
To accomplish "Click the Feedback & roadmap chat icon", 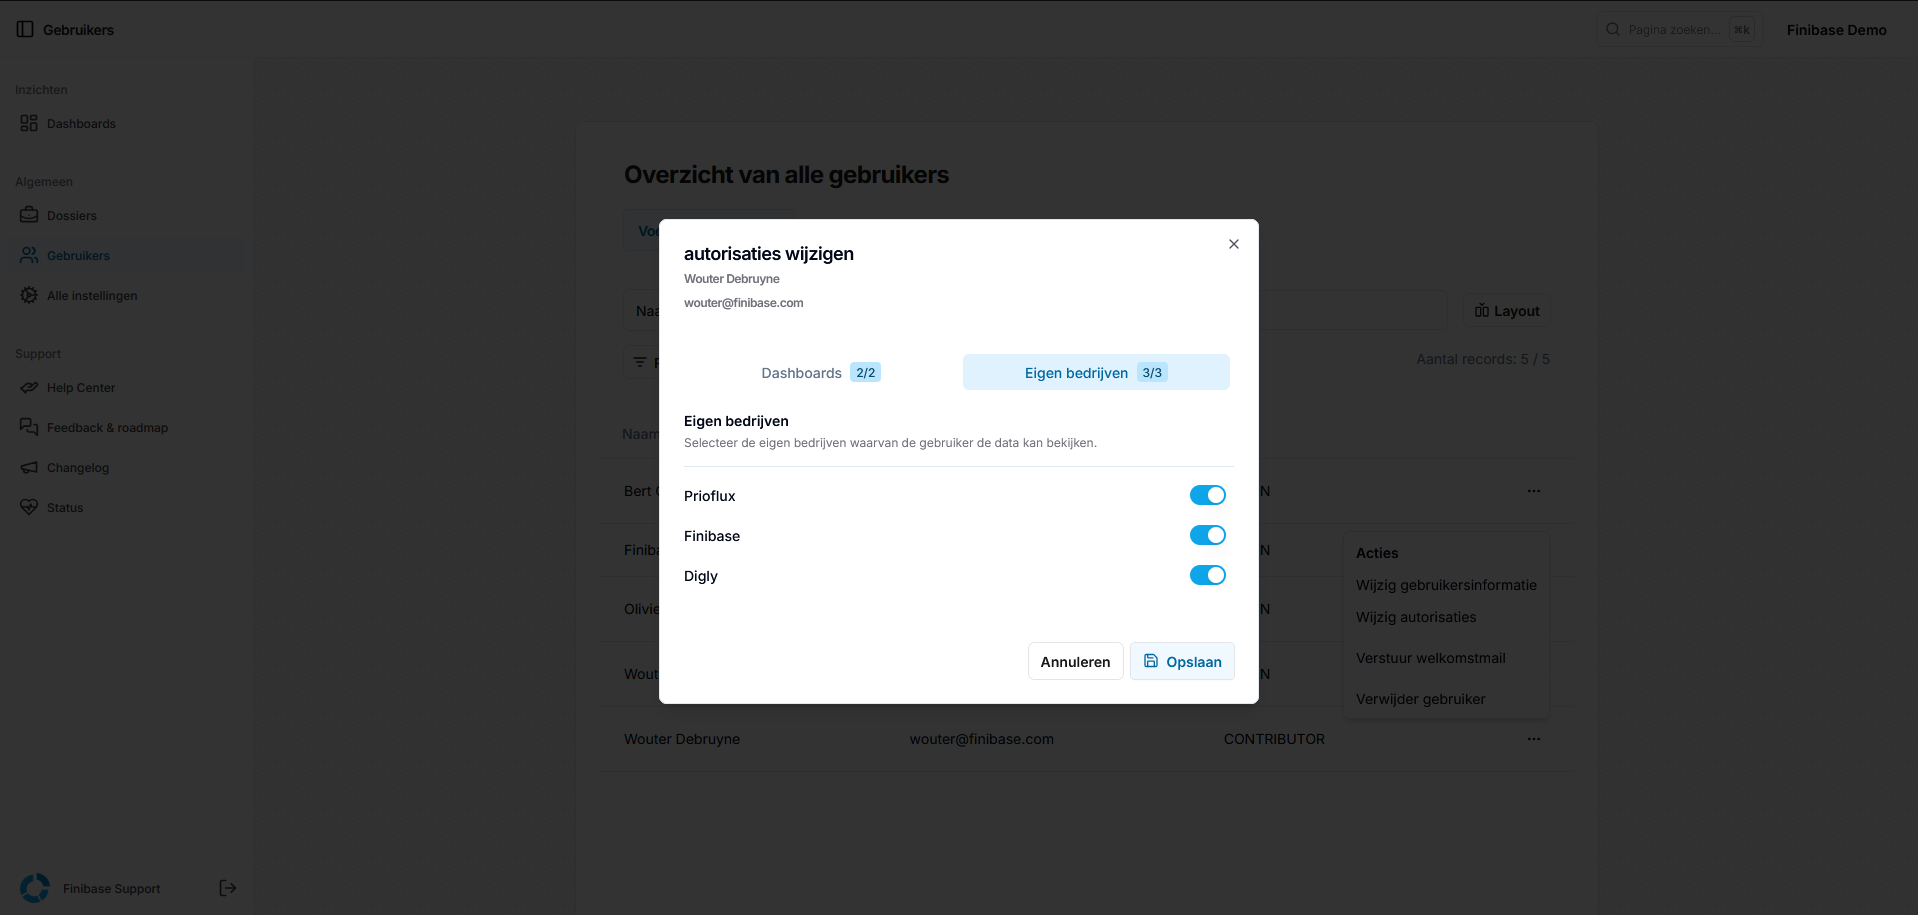I will coord(29,427).
